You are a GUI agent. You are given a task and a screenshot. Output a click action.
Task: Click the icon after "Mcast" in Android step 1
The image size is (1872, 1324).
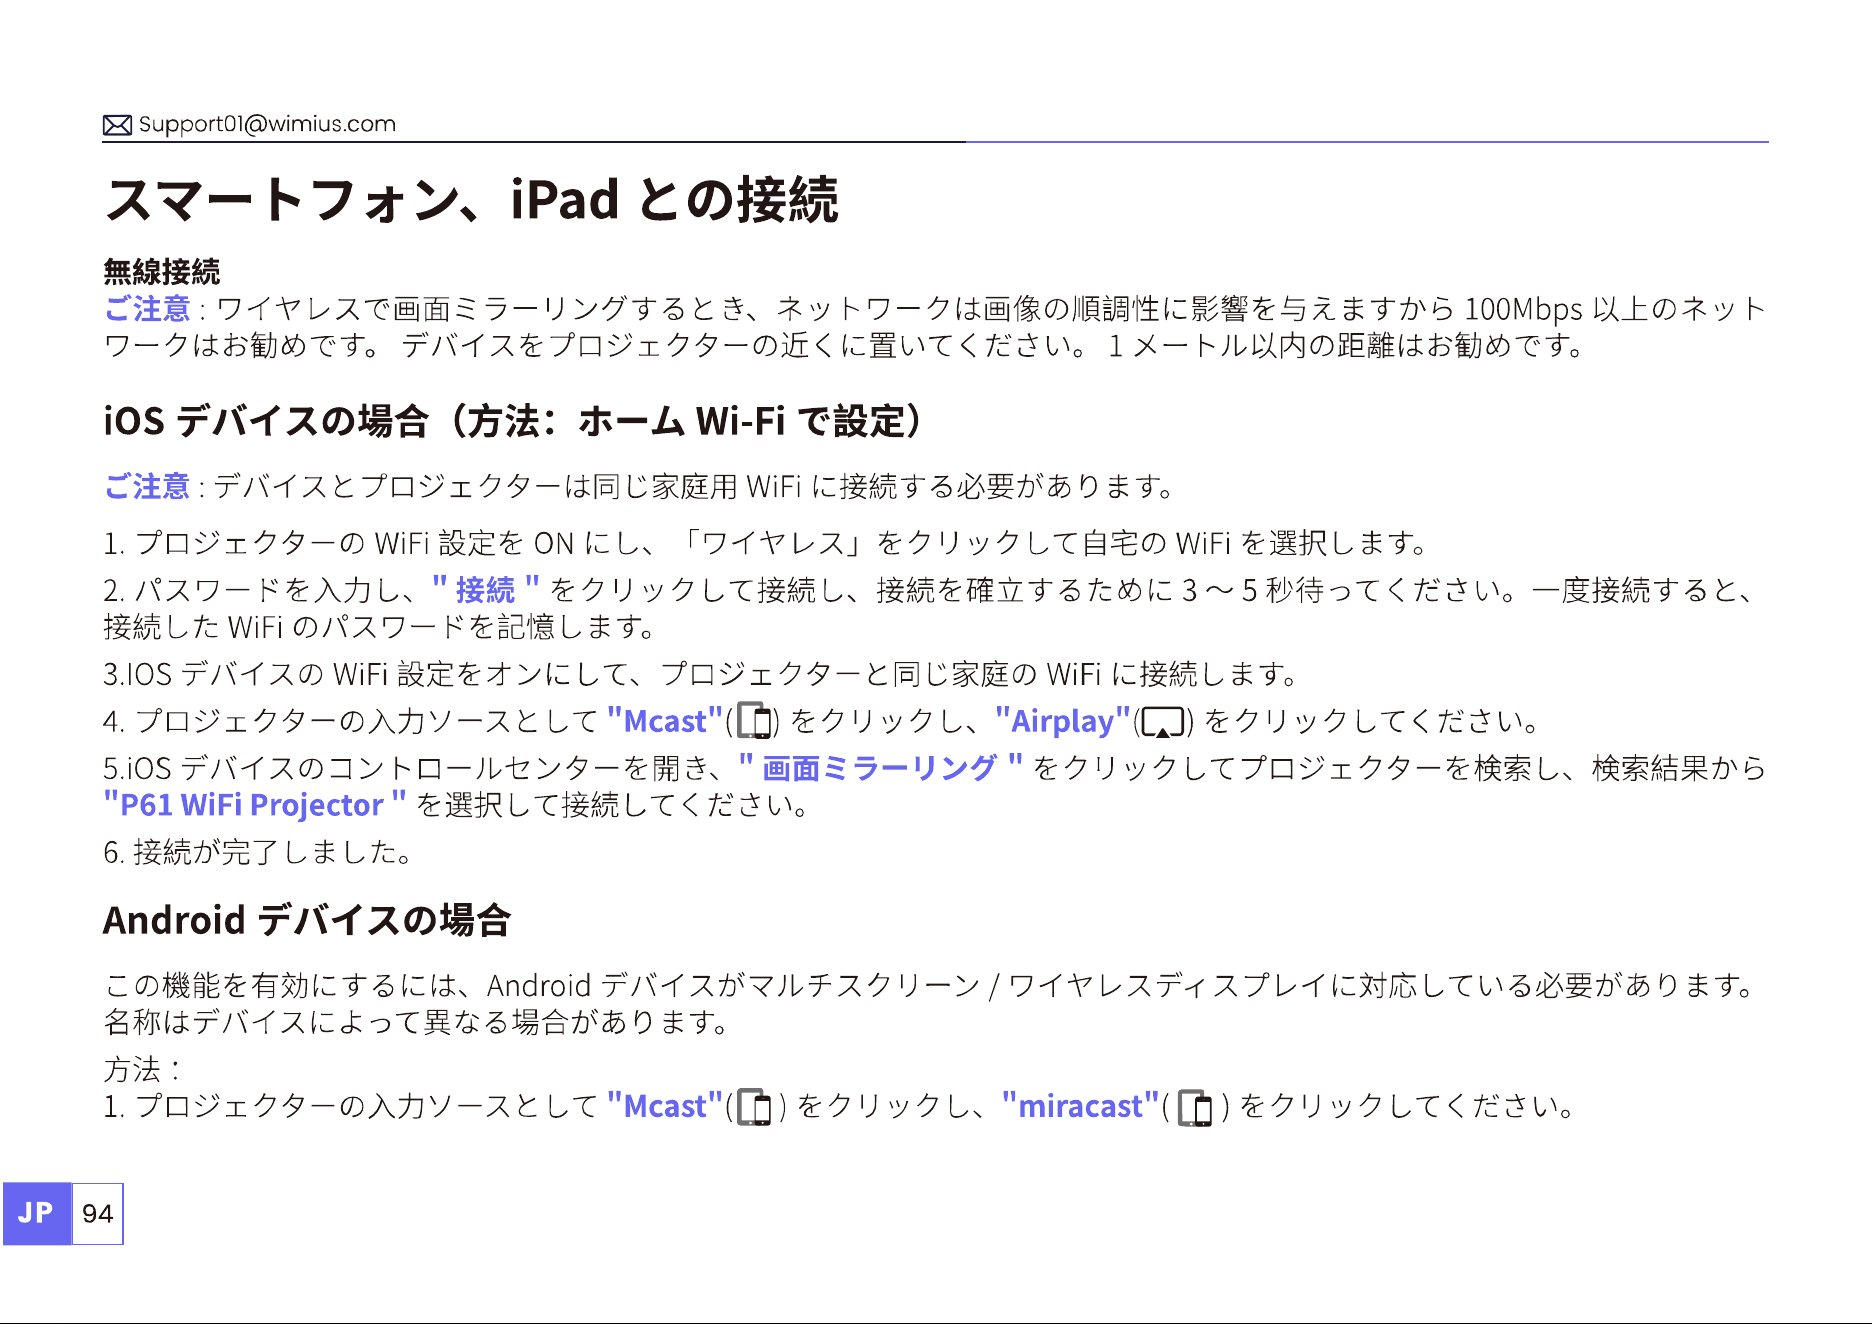click(755, 1107)
